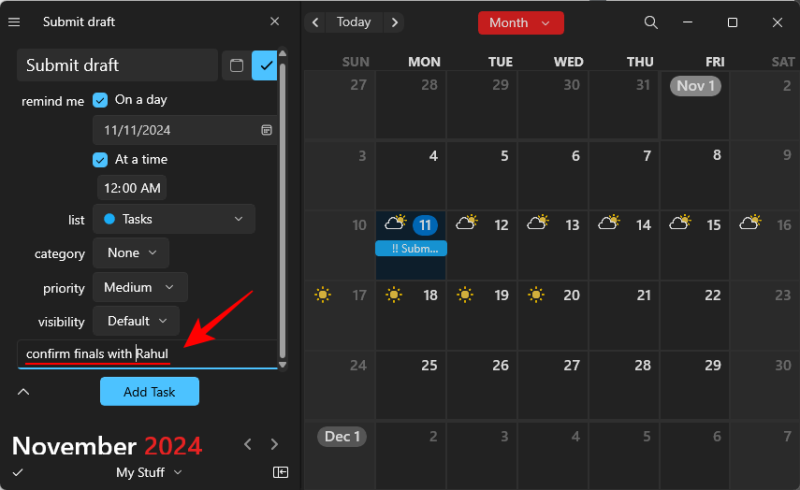Viewport: 800px width, 490px height.
Task: Click the weather icon on Wednesday 13
Action: pos(538,223)
